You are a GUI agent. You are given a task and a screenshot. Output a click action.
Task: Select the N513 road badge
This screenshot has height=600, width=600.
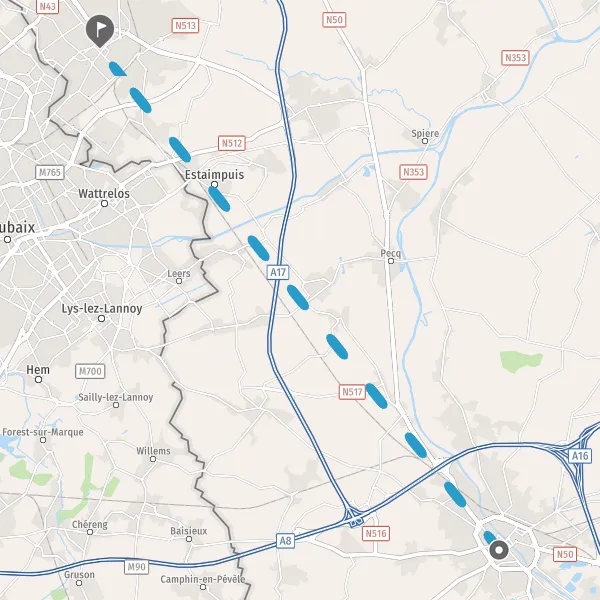coord(186,26)
